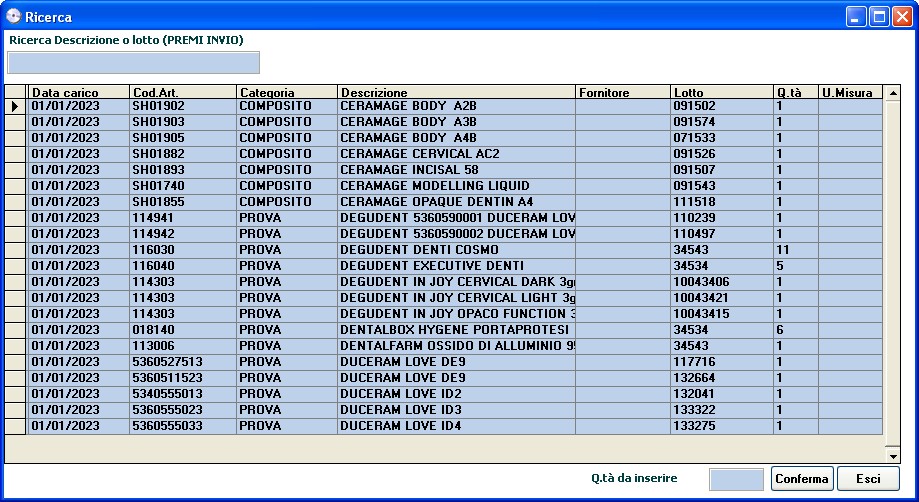The image size is (919, 502).
Task: Click quantity 6 in DENTALBOX row
Action: coord(796,330)
